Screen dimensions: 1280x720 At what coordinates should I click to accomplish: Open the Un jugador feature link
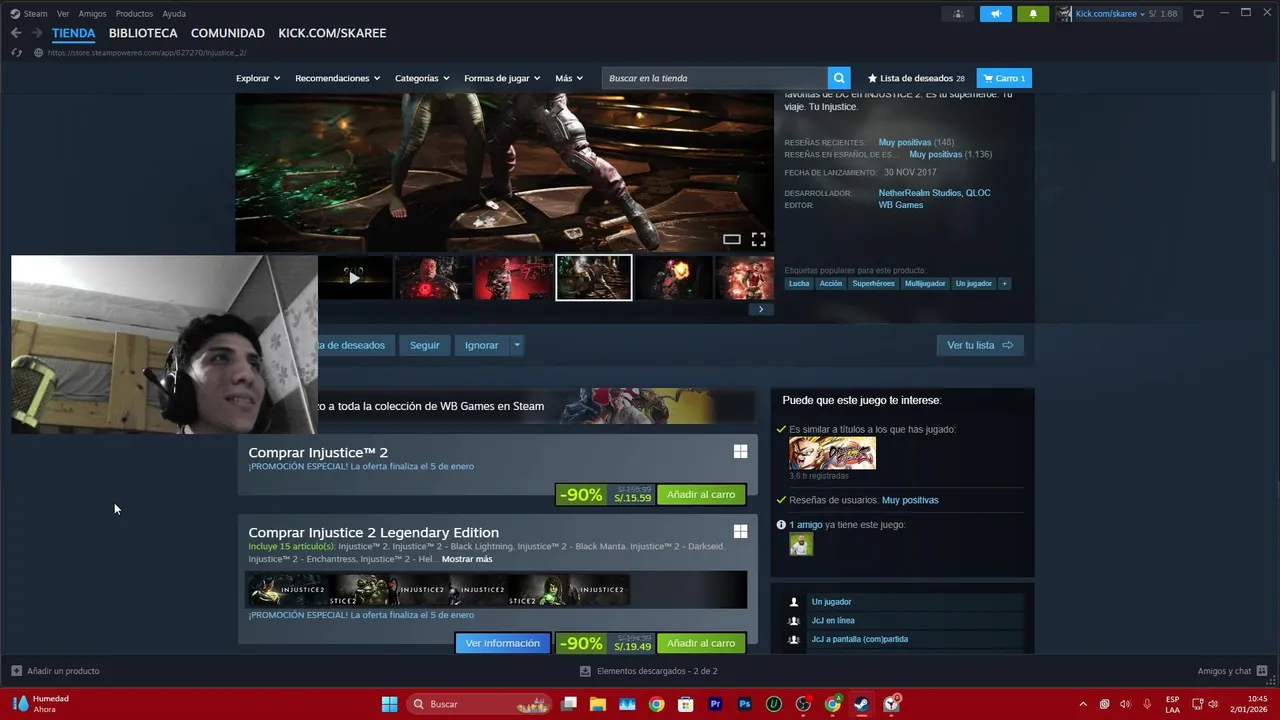coord(831,602)
